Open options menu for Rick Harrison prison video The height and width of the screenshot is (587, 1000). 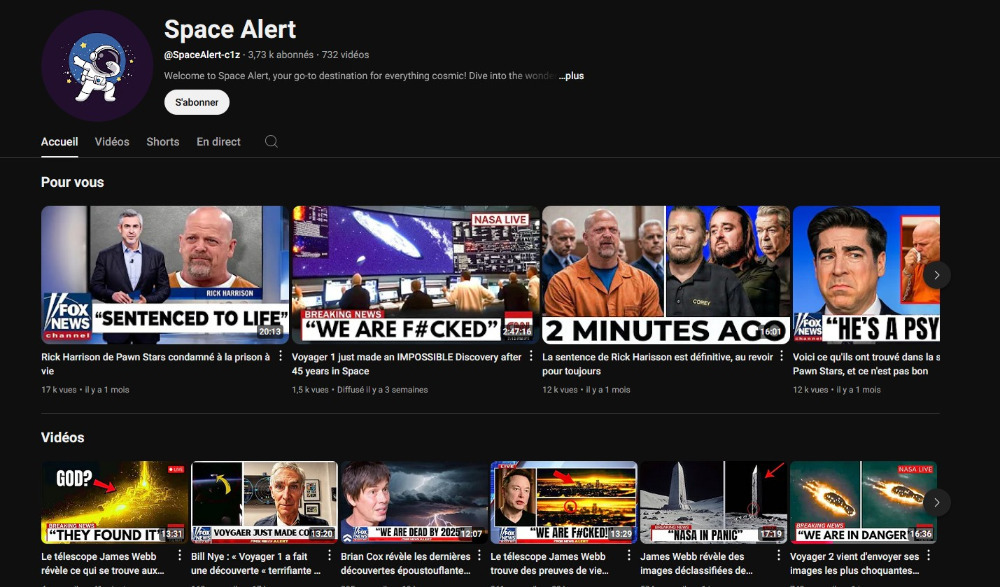coord(280,357)
